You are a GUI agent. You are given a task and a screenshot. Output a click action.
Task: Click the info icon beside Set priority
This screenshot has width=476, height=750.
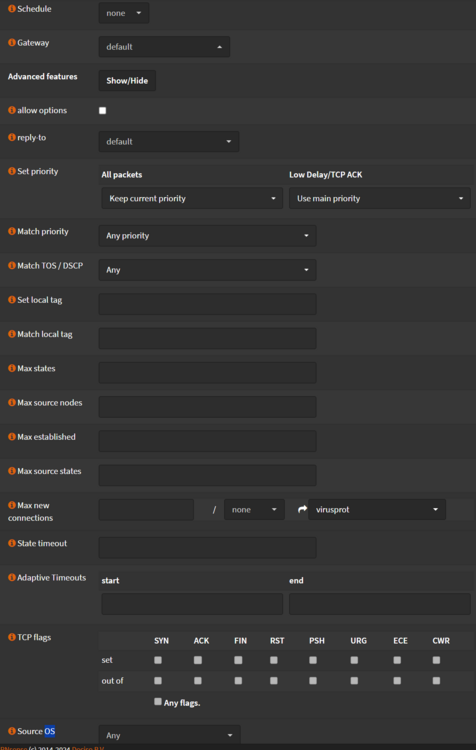coord(12,171)
